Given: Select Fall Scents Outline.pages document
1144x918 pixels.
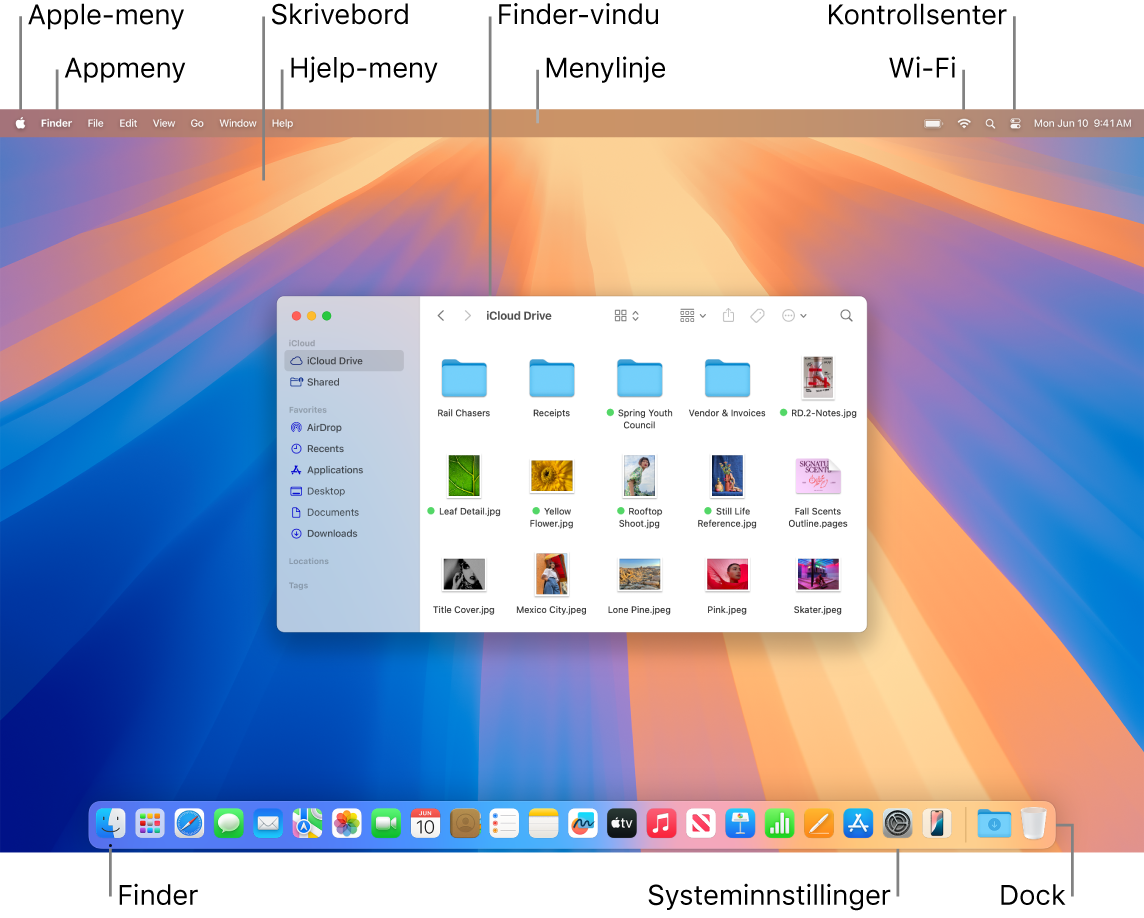Looking at the screenshot, I should tap(818, 476).
